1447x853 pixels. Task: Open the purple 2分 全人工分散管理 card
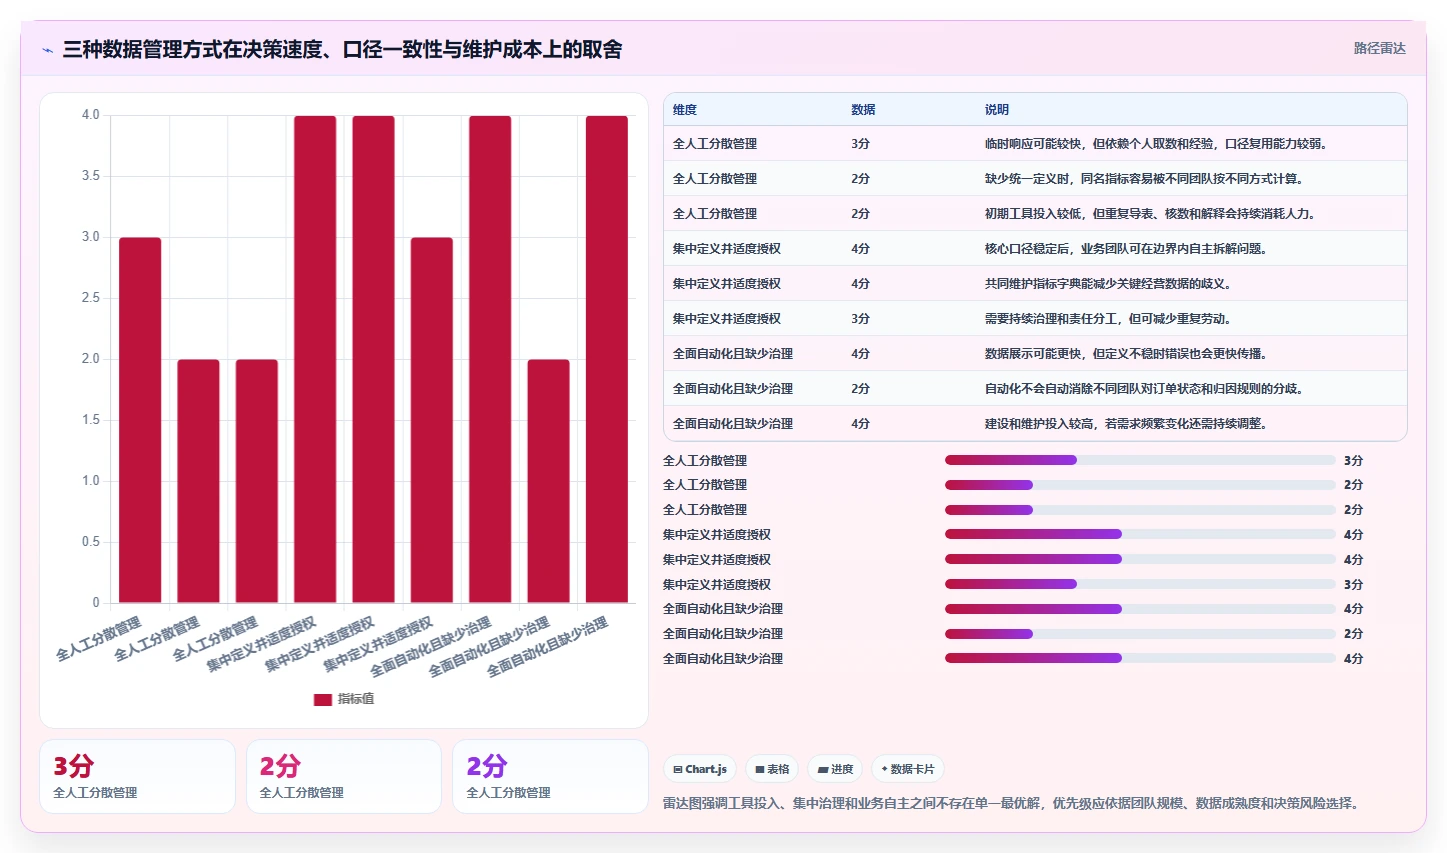coord(550,777)
